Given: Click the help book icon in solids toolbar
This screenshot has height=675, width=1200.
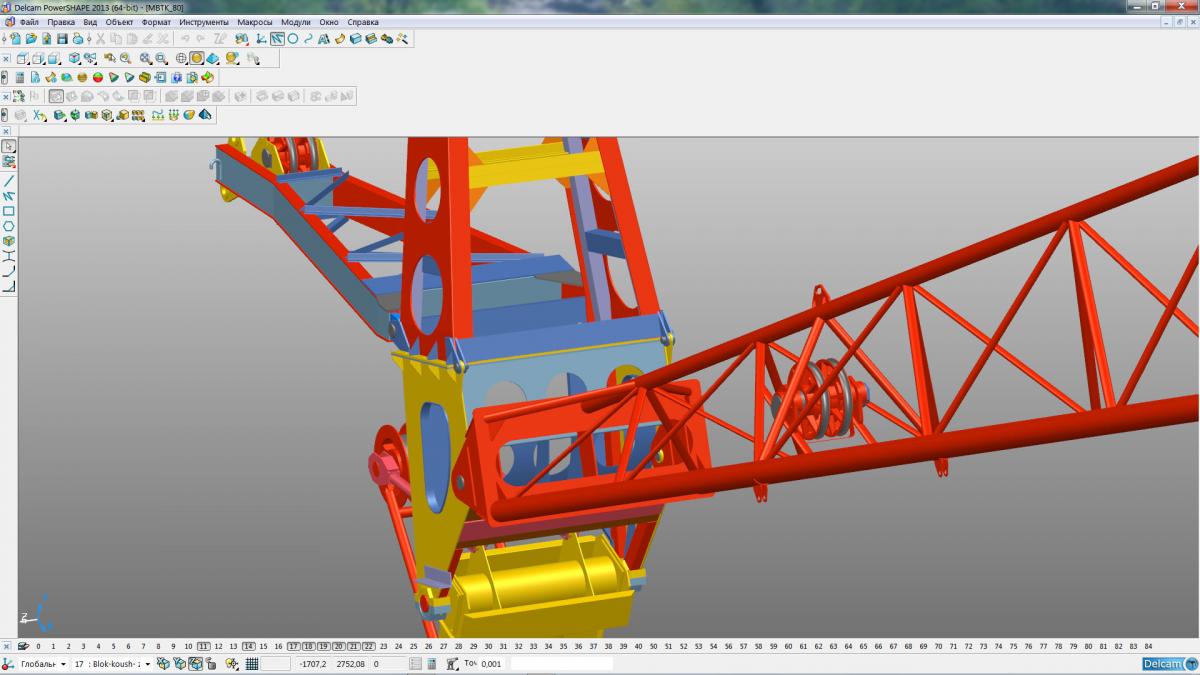Looking at the screenshot, I should click(176, 77).
